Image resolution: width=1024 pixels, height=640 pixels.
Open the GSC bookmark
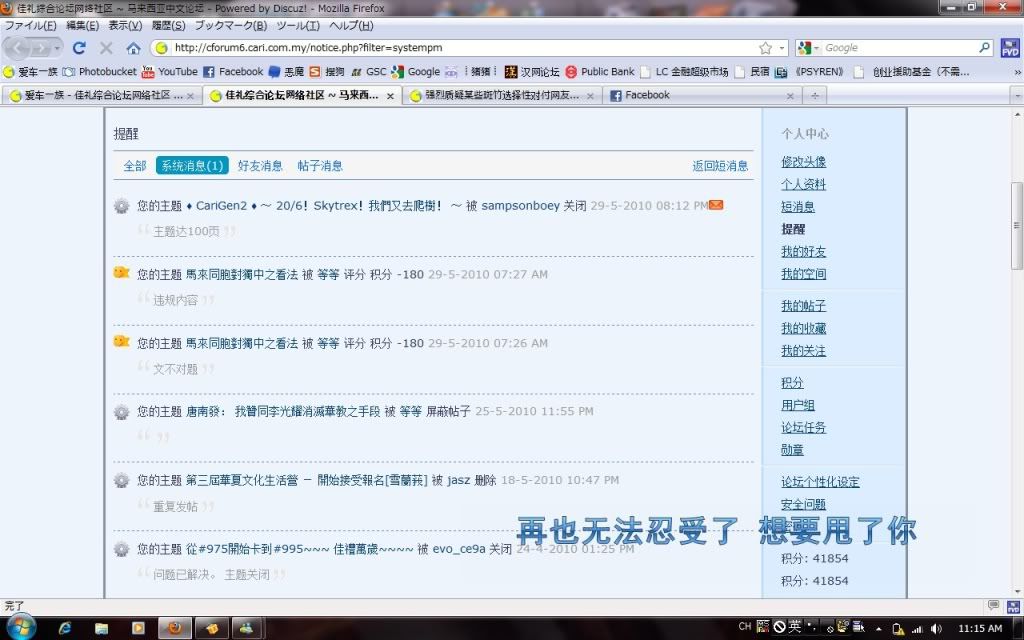tap(369, 72)
